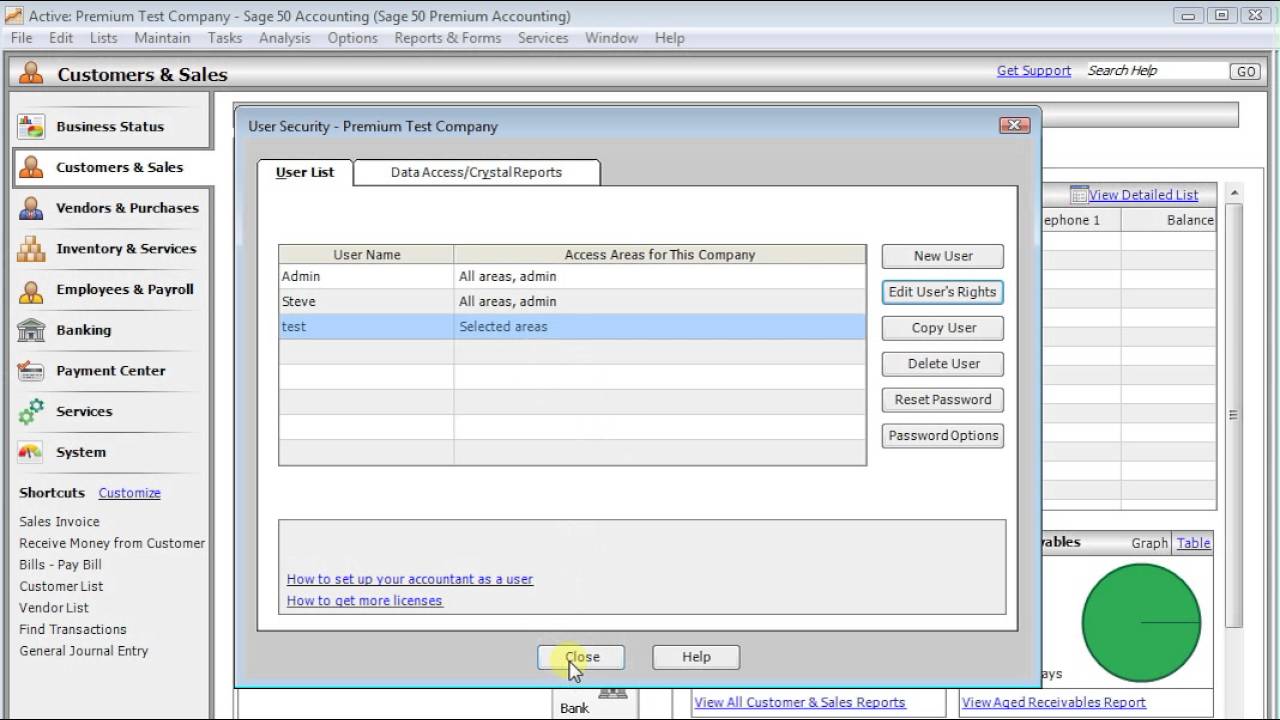Open the Customer List shortcut
The image size is (1280, 720).
[x=61, y=586]
